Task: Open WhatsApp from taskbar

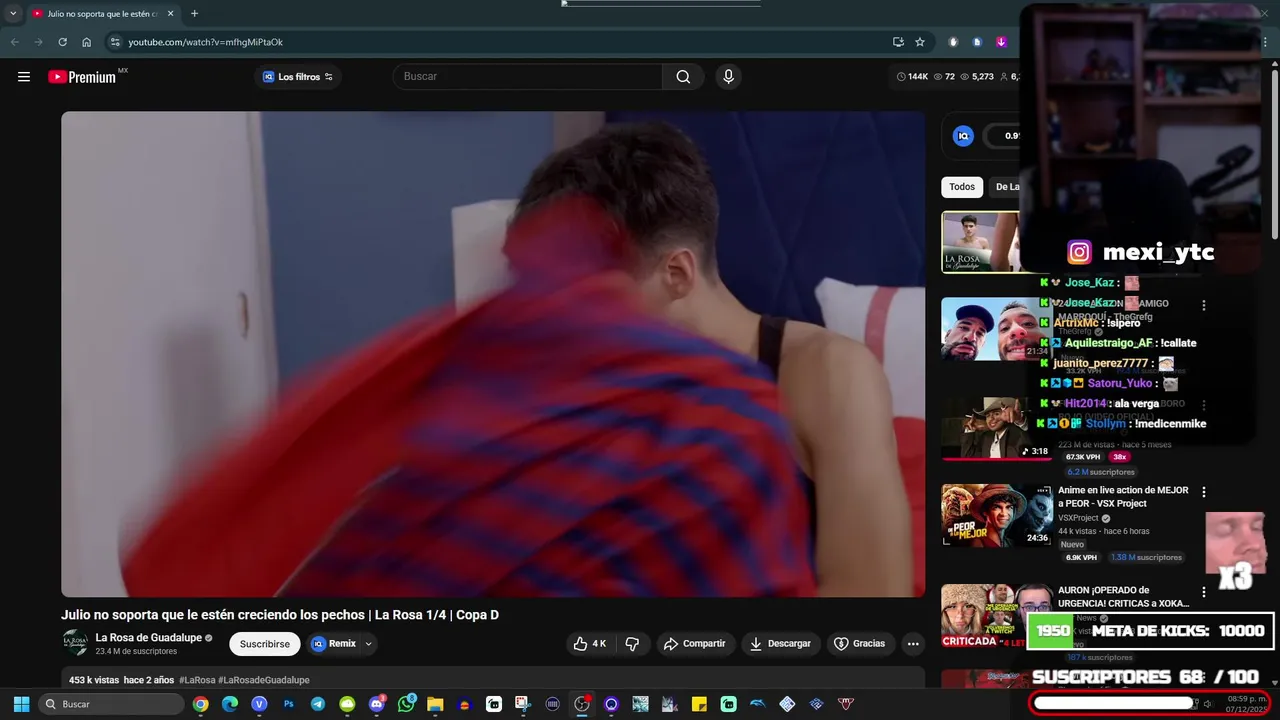Action: click(x=406, y=704)
